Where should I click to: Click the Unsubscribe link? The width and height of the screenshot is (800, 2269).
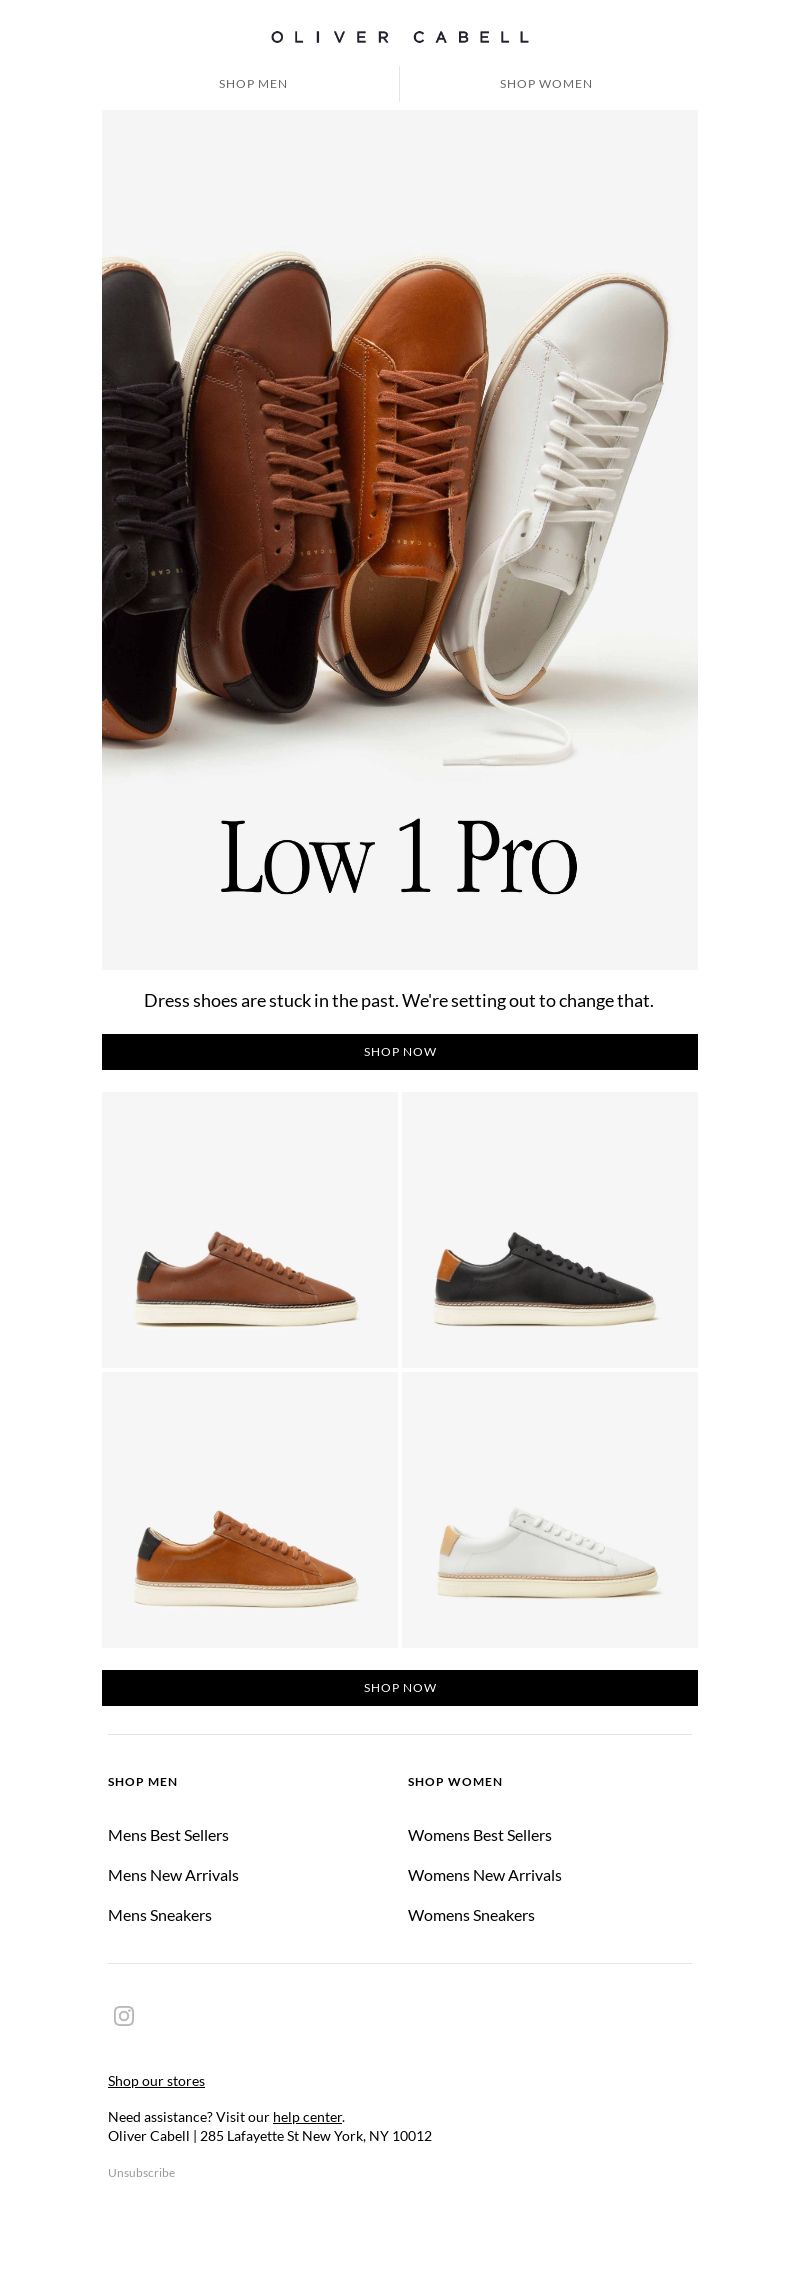click(x=141, y=2173)
